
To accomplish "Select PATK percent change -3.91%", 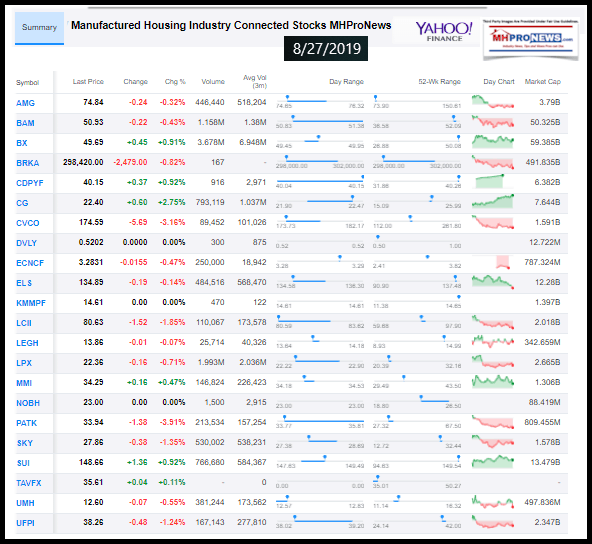I will [x=172, y=422].
